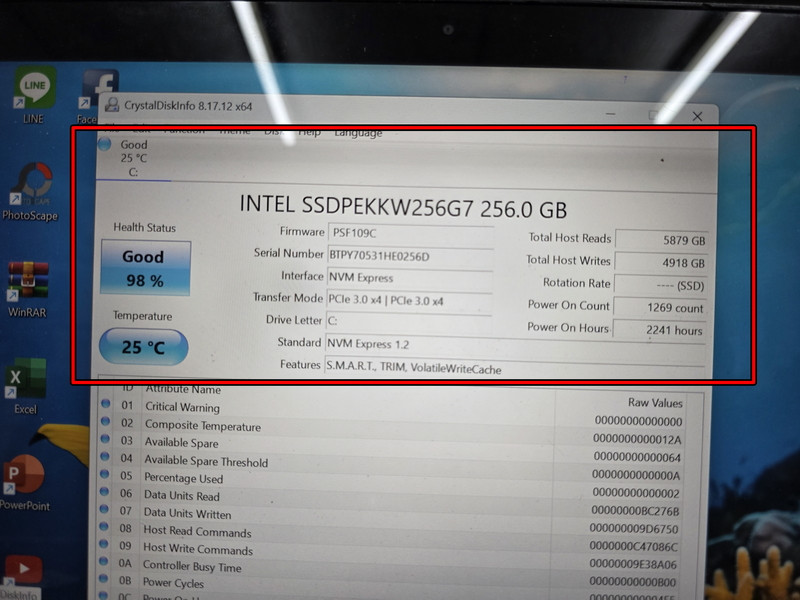This screenshot has width=800, height=600.
Task: Open the Help menu
Action: point(309,132)
